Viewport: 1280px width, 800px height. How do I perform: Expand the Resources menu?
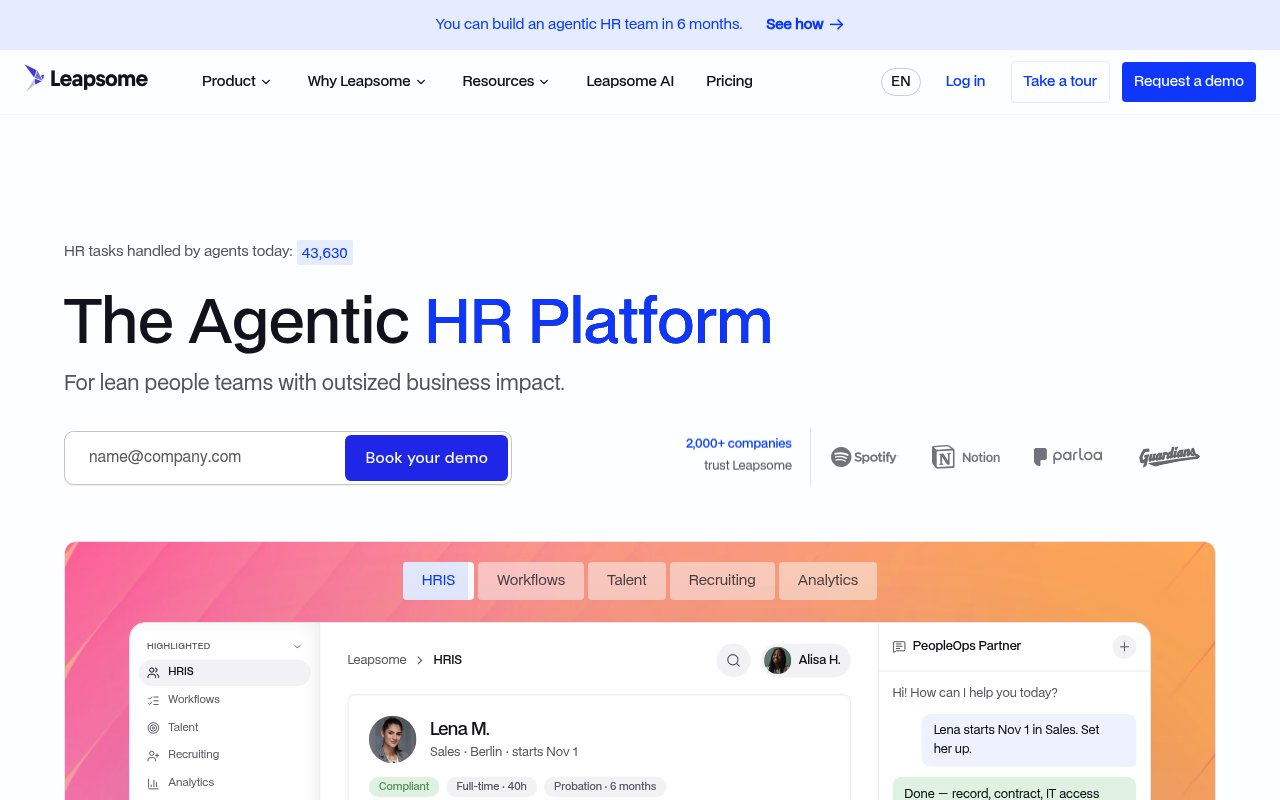pos(506,81)
